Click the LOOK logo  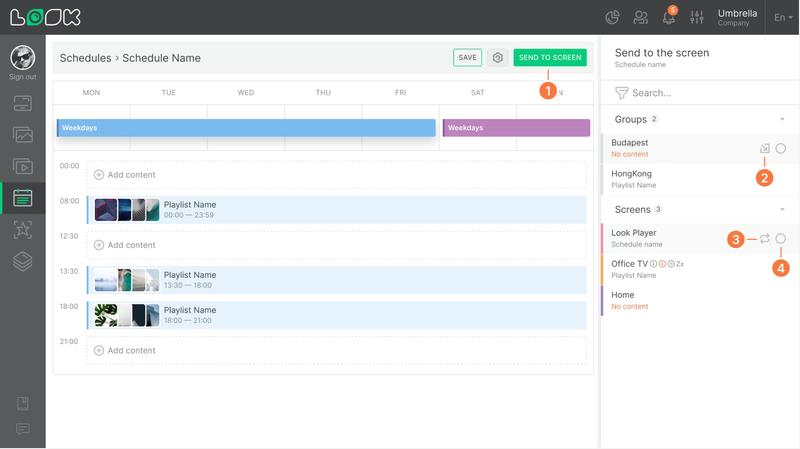click(x=45, y=17)
